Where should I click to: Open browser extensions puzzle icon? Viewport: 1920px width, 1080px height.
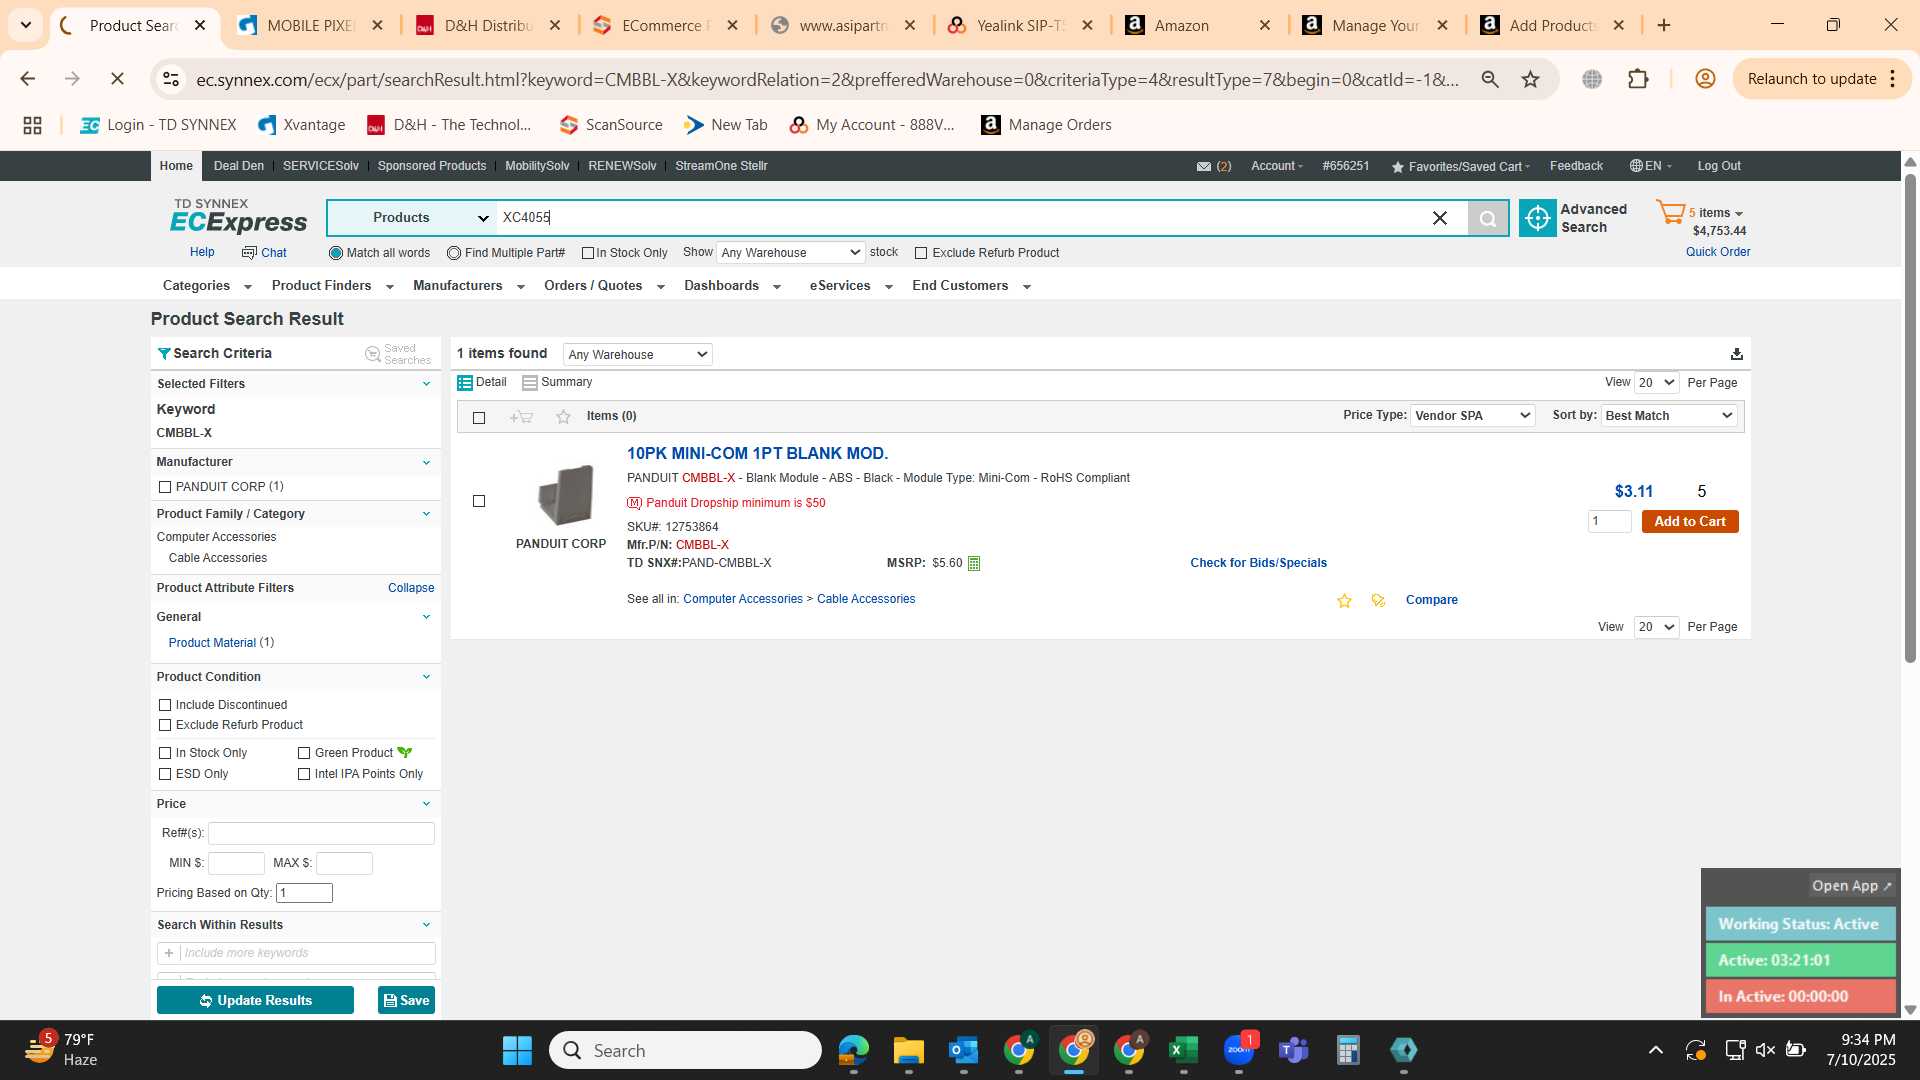coord(1638,79)
